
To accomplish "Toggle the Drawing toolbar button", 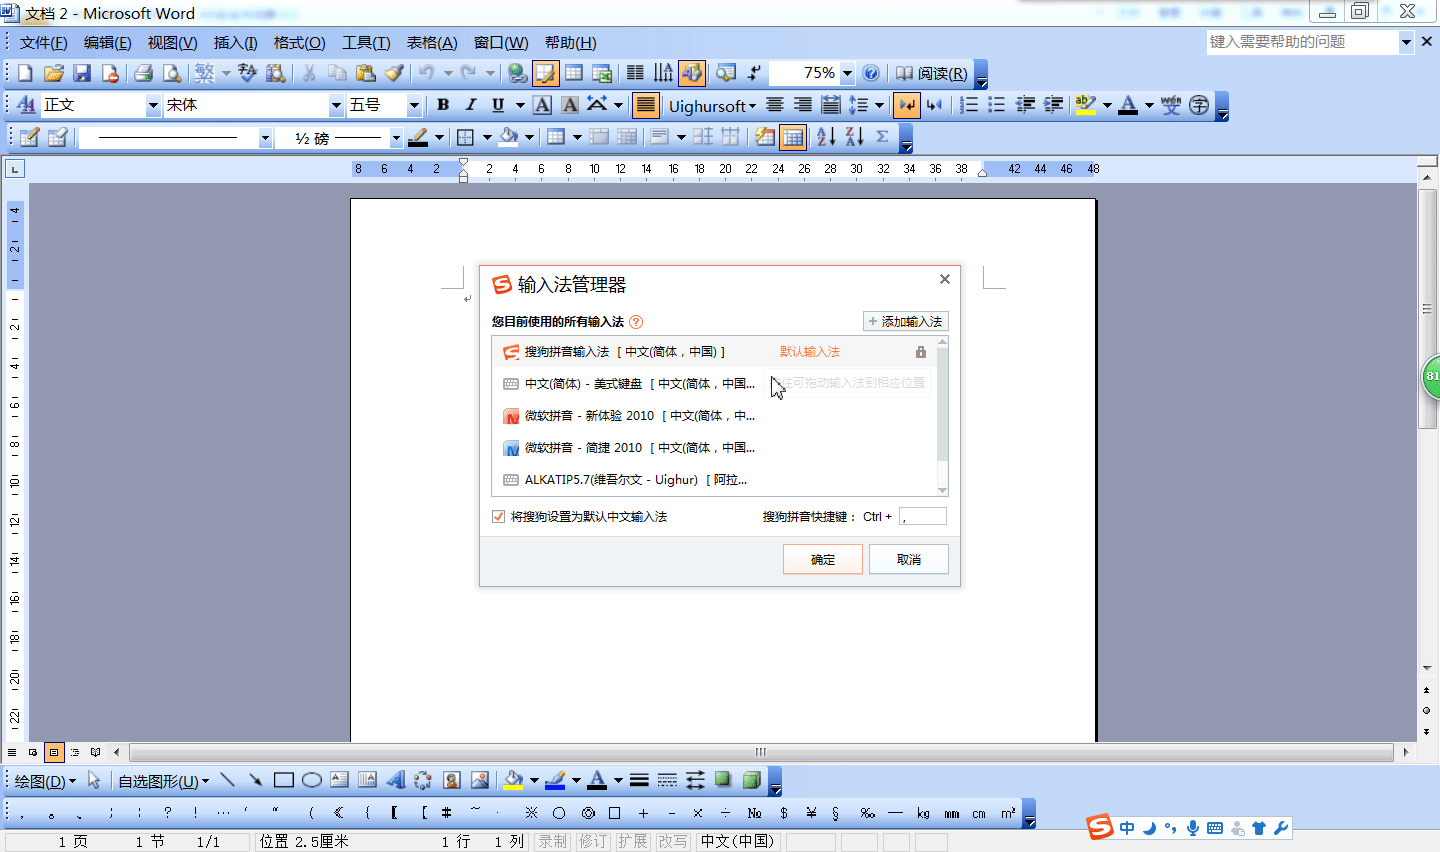I will click(x=692, y=73).
